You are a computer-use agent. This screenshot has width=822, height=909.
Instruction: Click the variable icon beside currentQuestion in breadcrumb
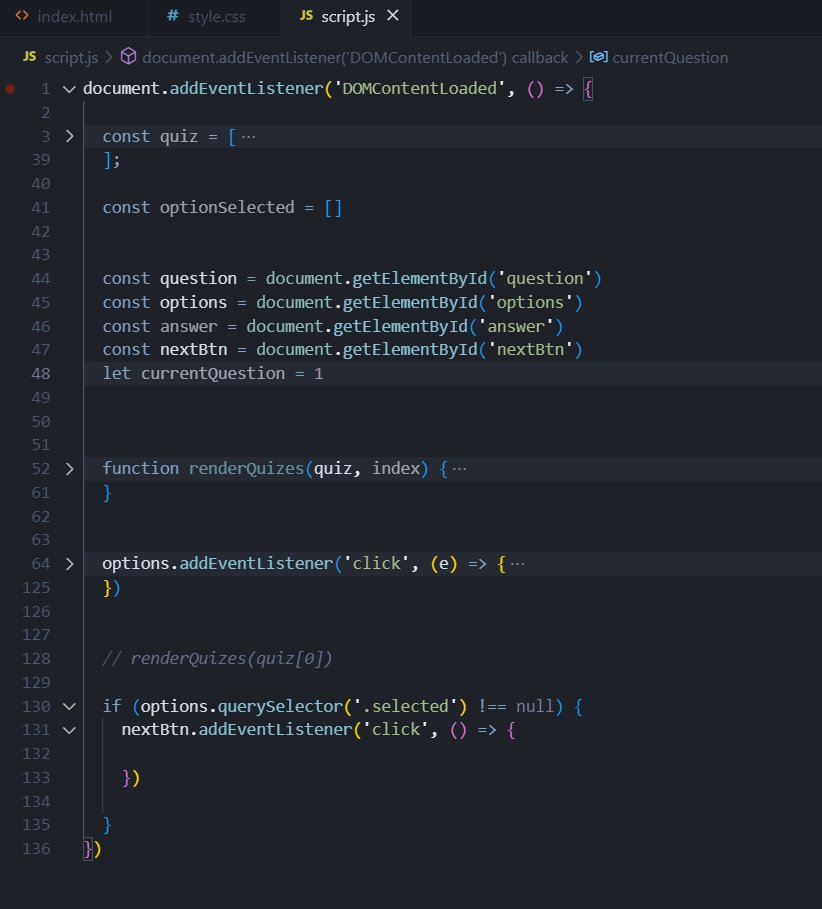pyautogui.click(x=597, y=57)
